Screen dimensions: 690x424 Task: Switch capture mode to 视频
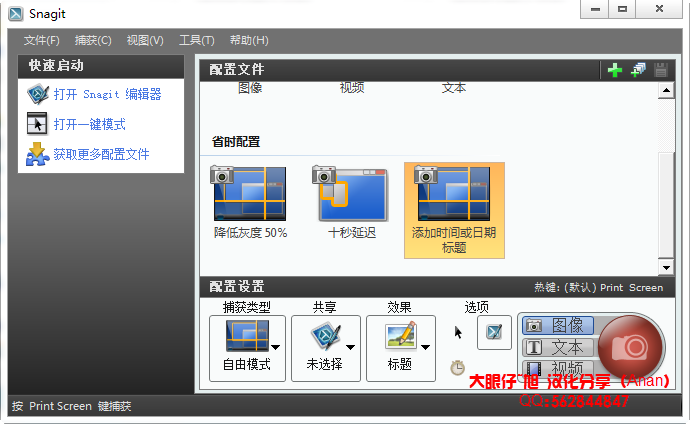[558, 367]
